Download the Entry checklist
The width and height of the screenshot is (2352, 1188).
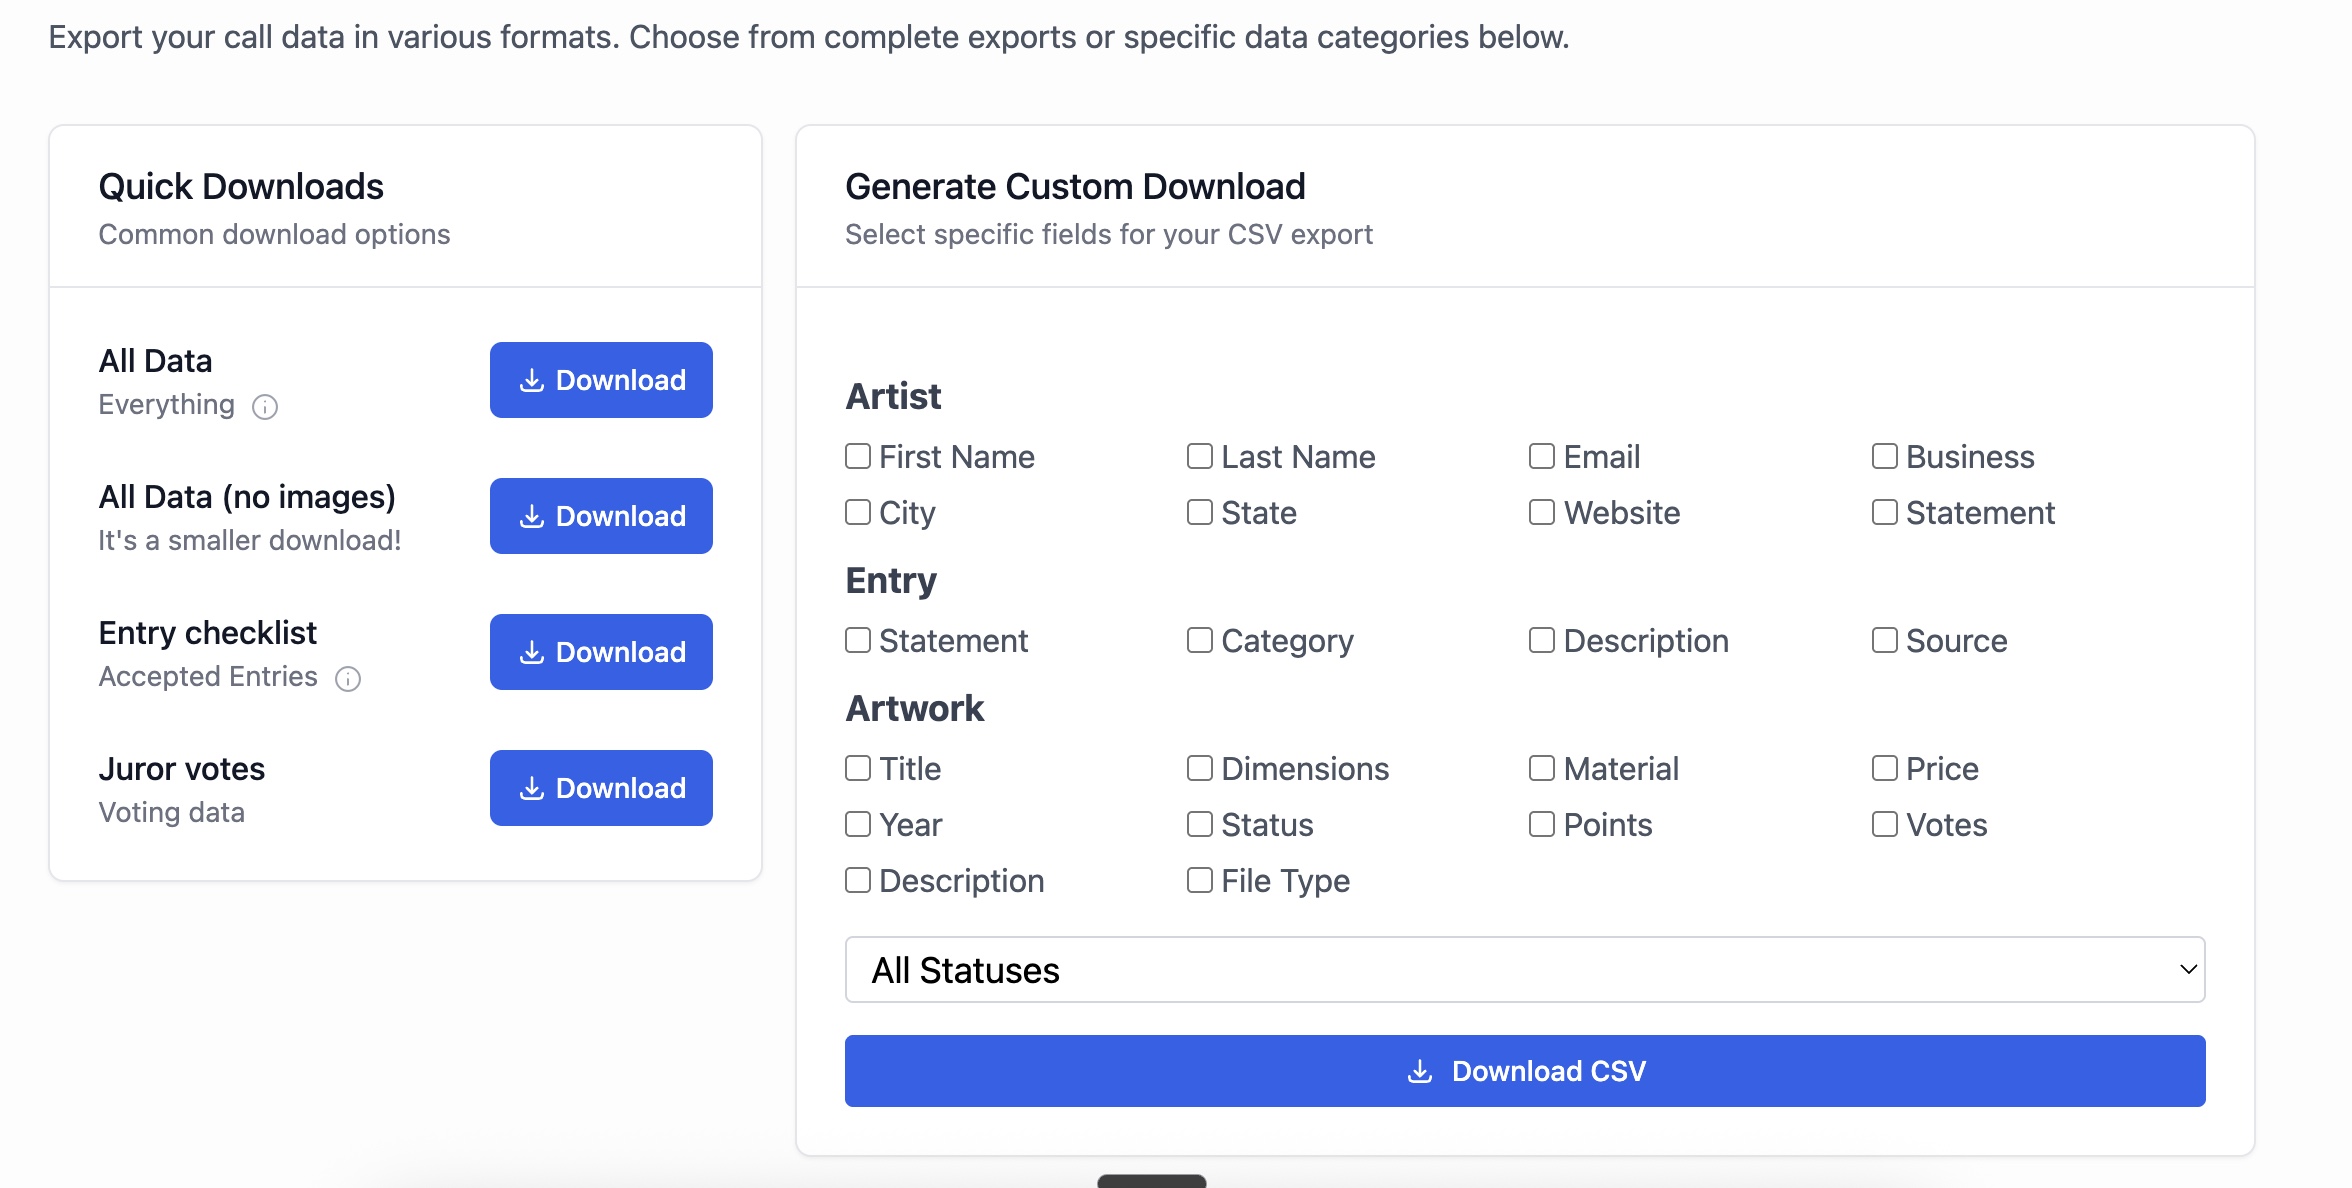coord(601,652)
